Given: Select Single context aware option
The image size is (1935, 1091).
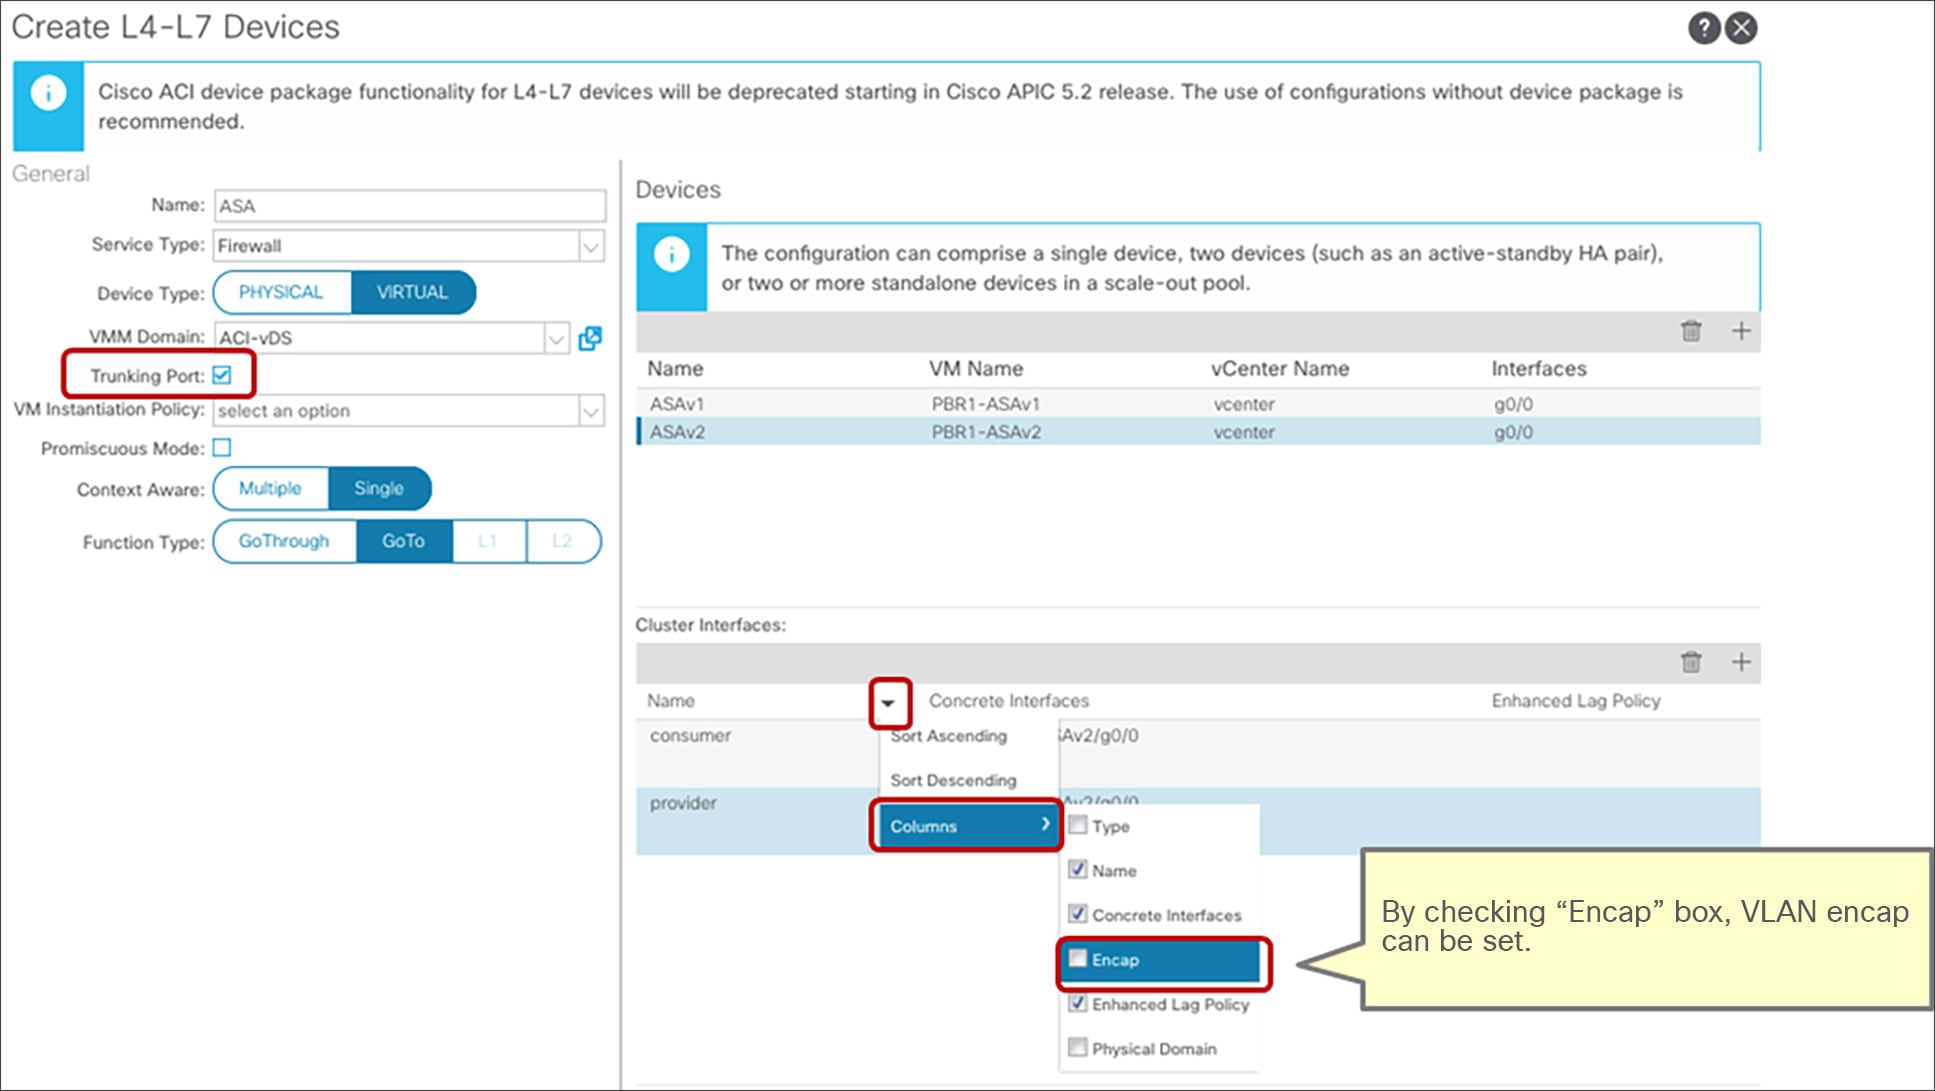Looking at the screenshot, I should [379, 488].
